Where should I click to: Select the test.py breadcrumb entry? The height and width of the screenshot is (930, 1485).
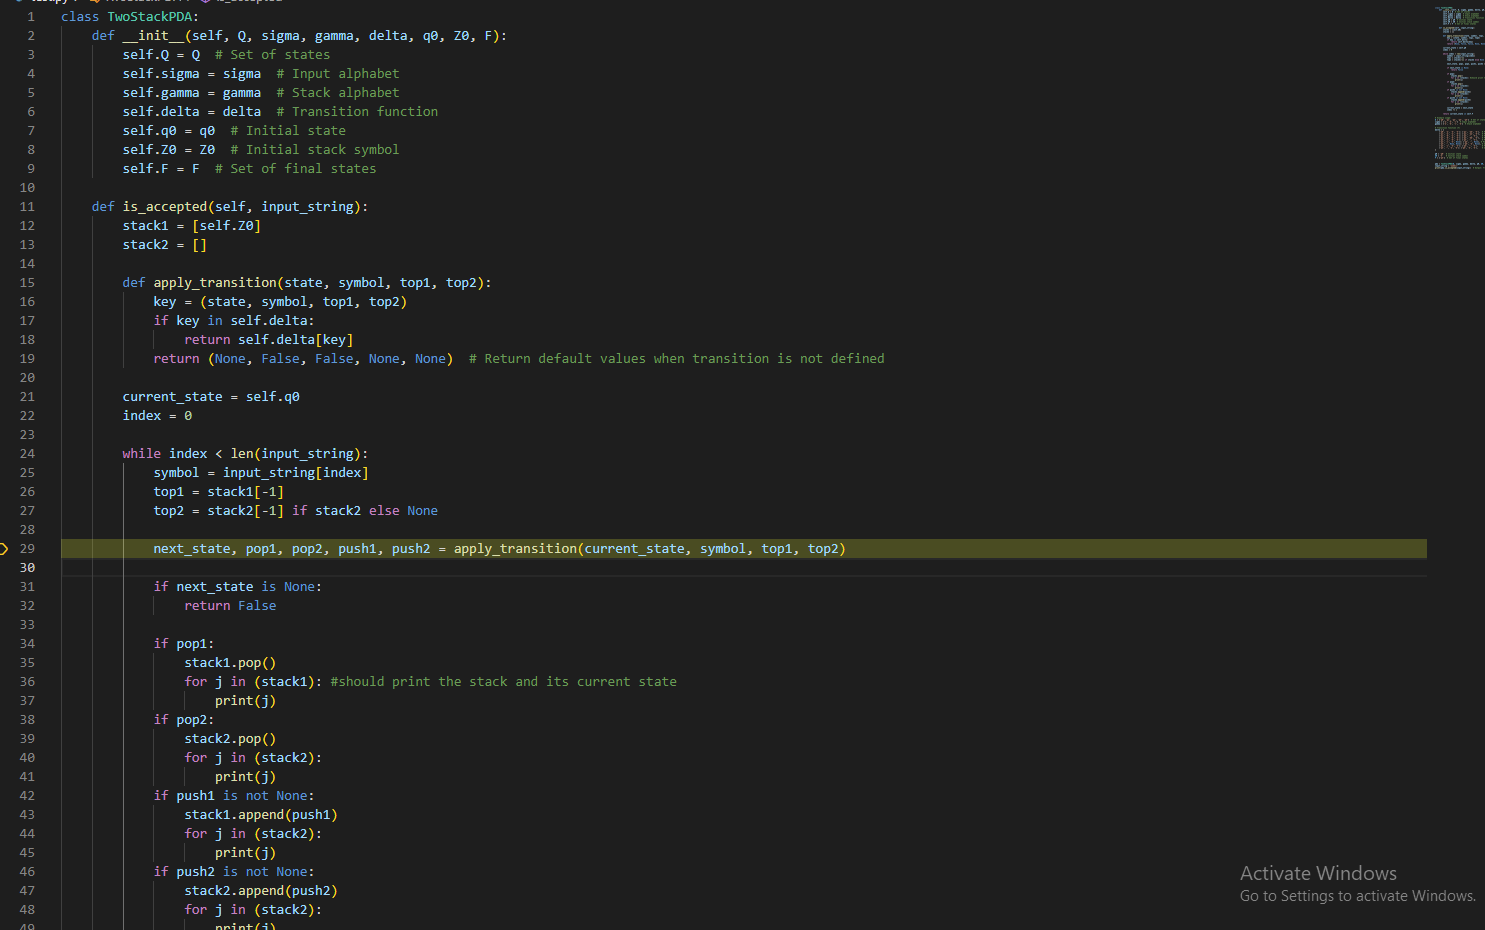pos(48,3)
